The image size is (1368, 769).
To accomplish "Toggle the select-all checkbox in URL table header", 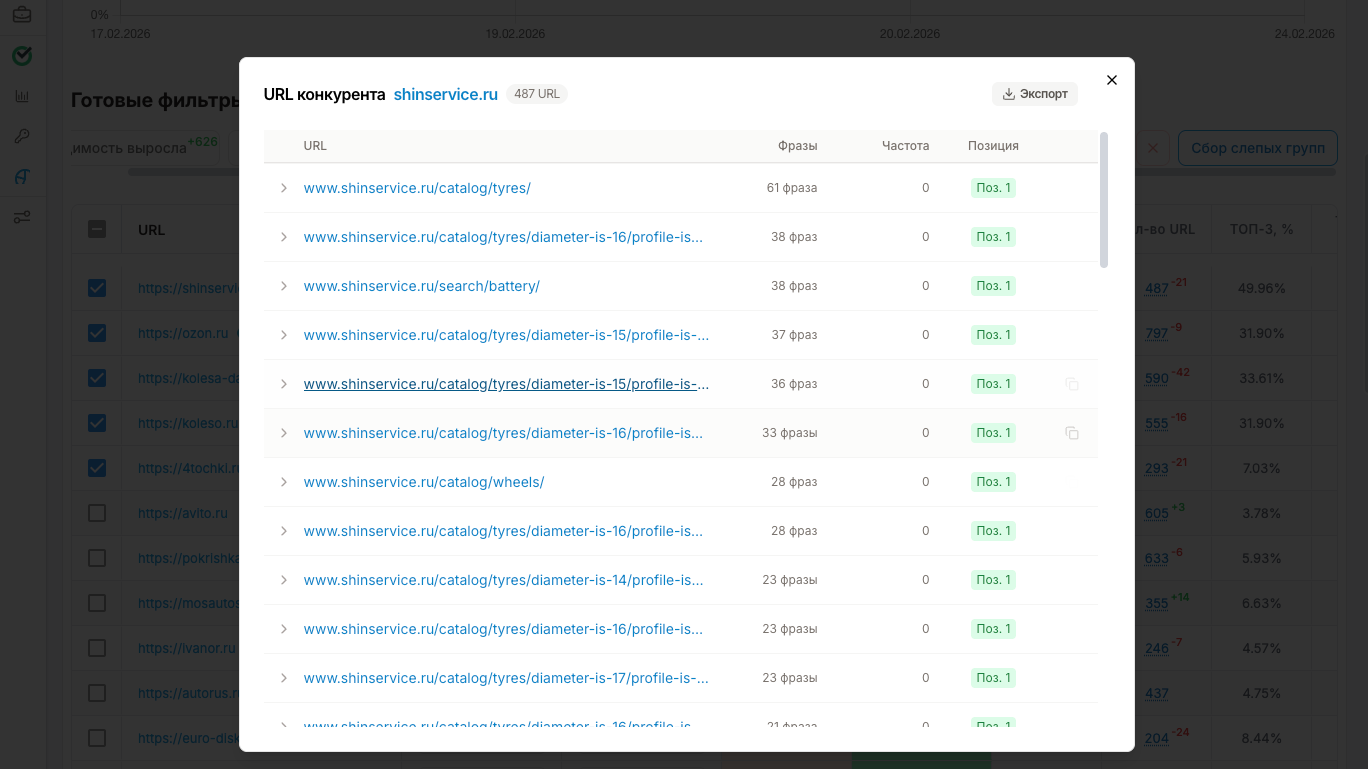I will click(x=96, y=228).
